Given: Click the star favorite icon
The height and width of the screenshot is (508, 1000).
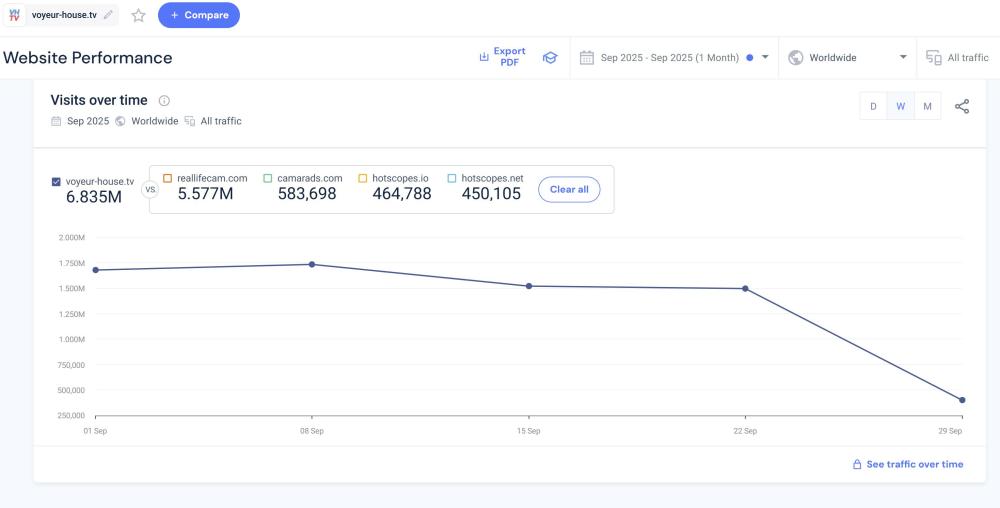Looking at the screenshot, I should [x=139, y=15].
